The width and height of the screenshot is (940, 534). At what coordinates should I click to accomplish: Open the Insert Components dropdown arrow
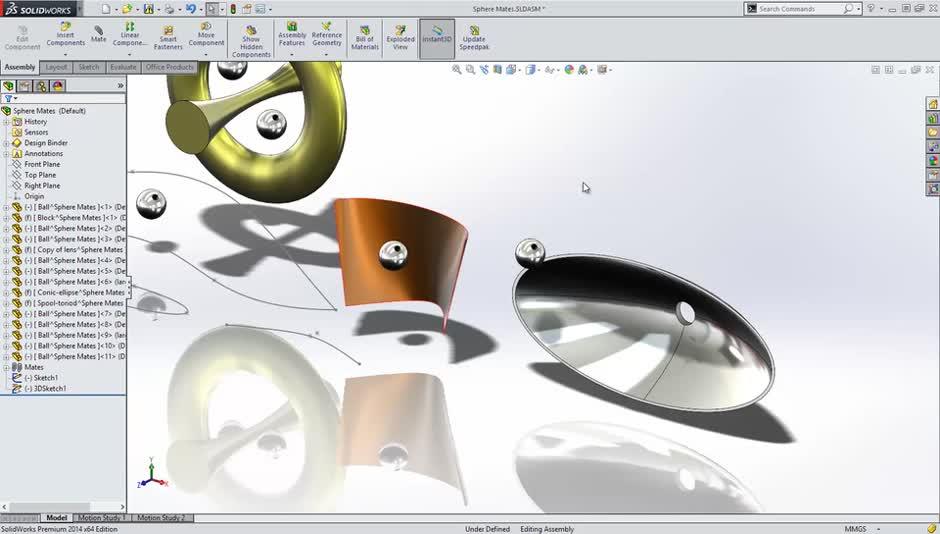[65, 55]
